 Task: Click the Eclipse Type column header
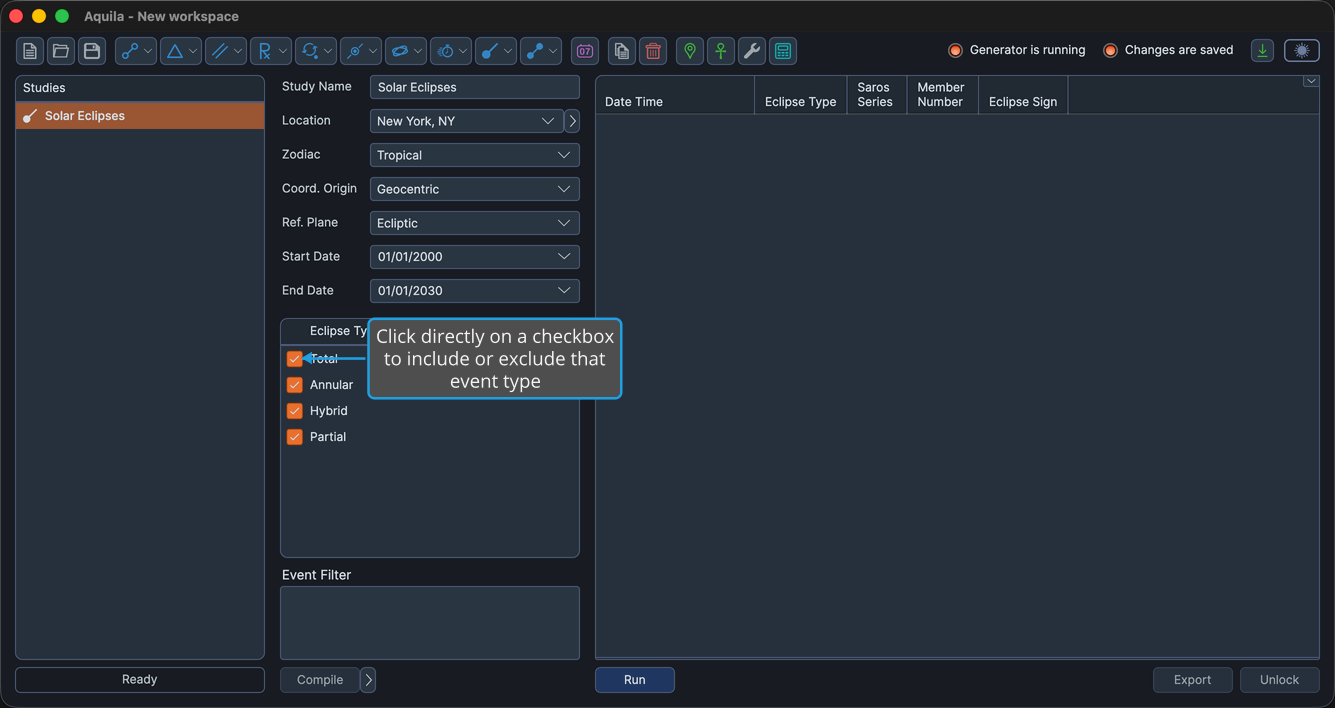tap(801, 95)
